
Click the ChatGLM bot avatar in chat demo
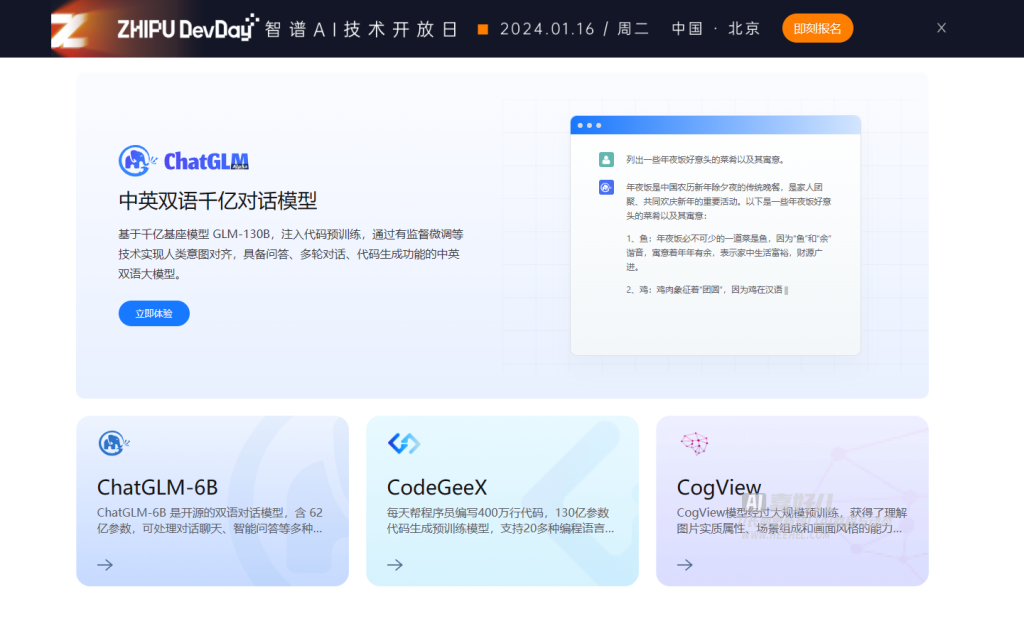pos(606,187)
